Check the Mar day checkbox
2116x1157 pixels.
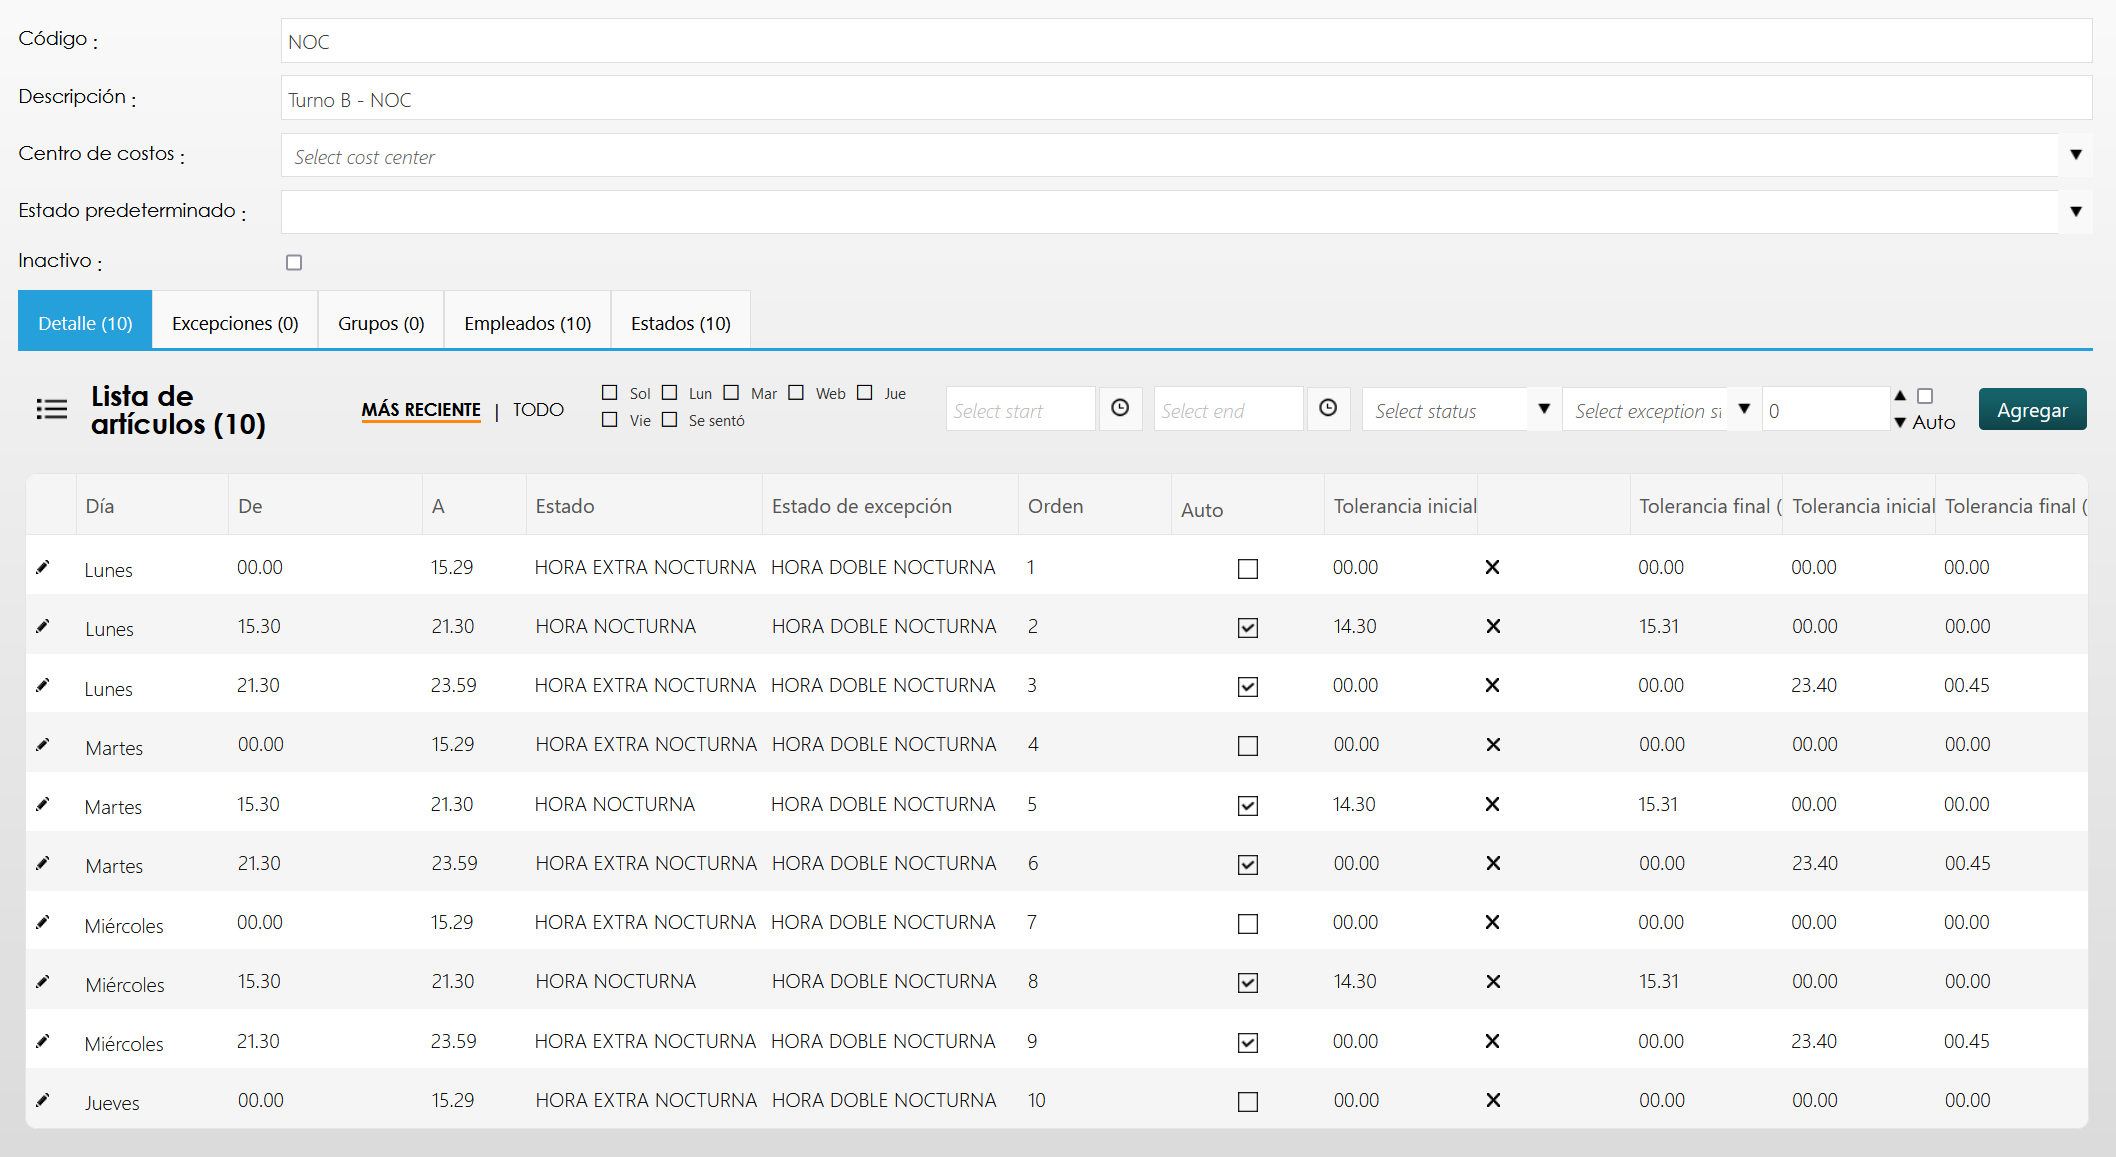pos(731,392)
